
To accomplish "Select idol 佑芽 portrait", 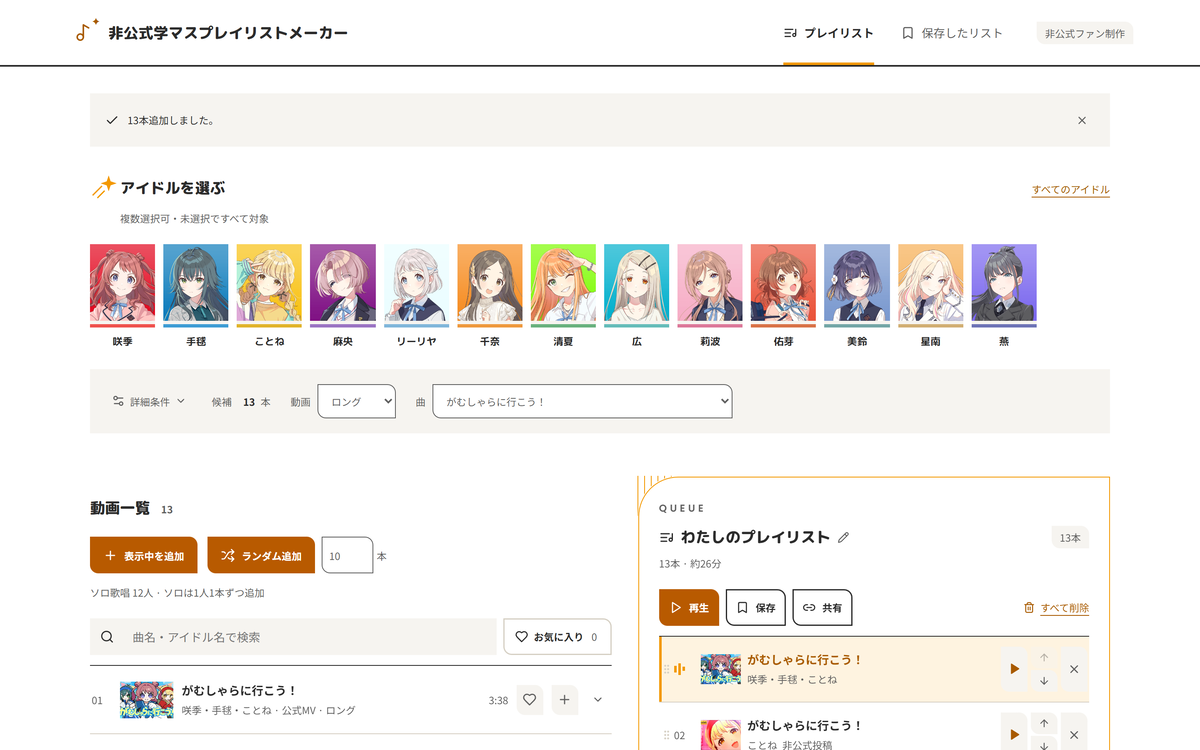I will [784, 286].
